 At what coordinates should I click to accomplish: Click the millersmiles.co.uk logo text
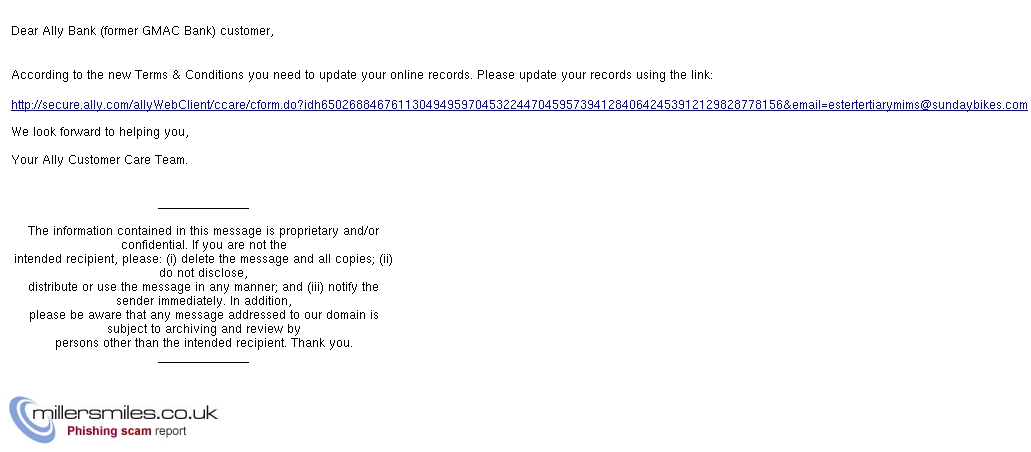(125, 413)
